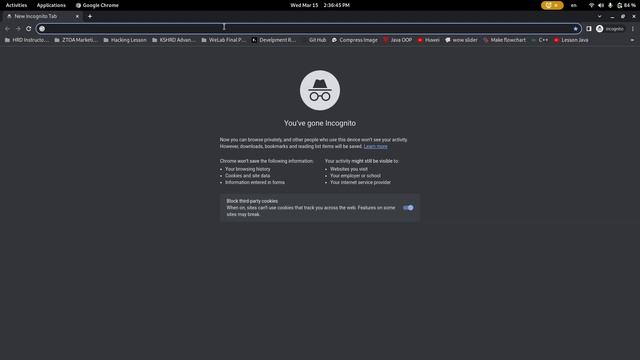Click the Incognito profile button

[x=610, y=29]
